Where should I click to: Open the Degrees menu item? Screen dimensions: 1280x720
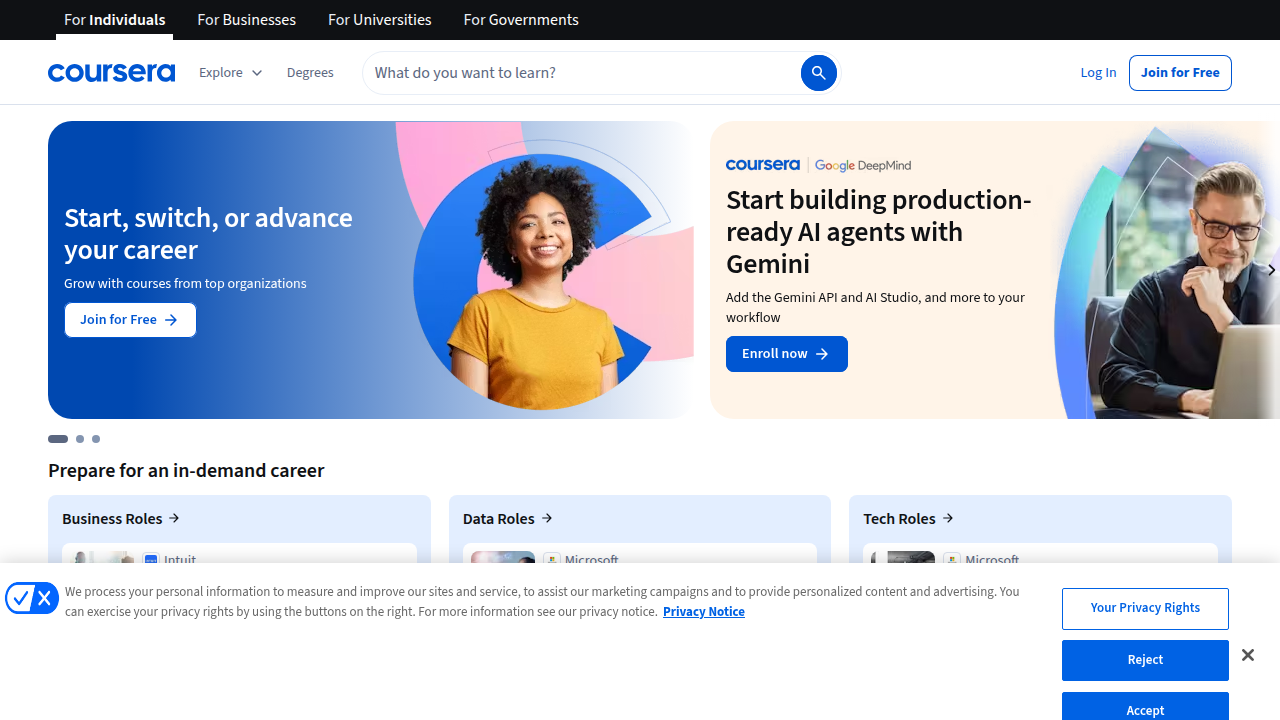point(310,72)
